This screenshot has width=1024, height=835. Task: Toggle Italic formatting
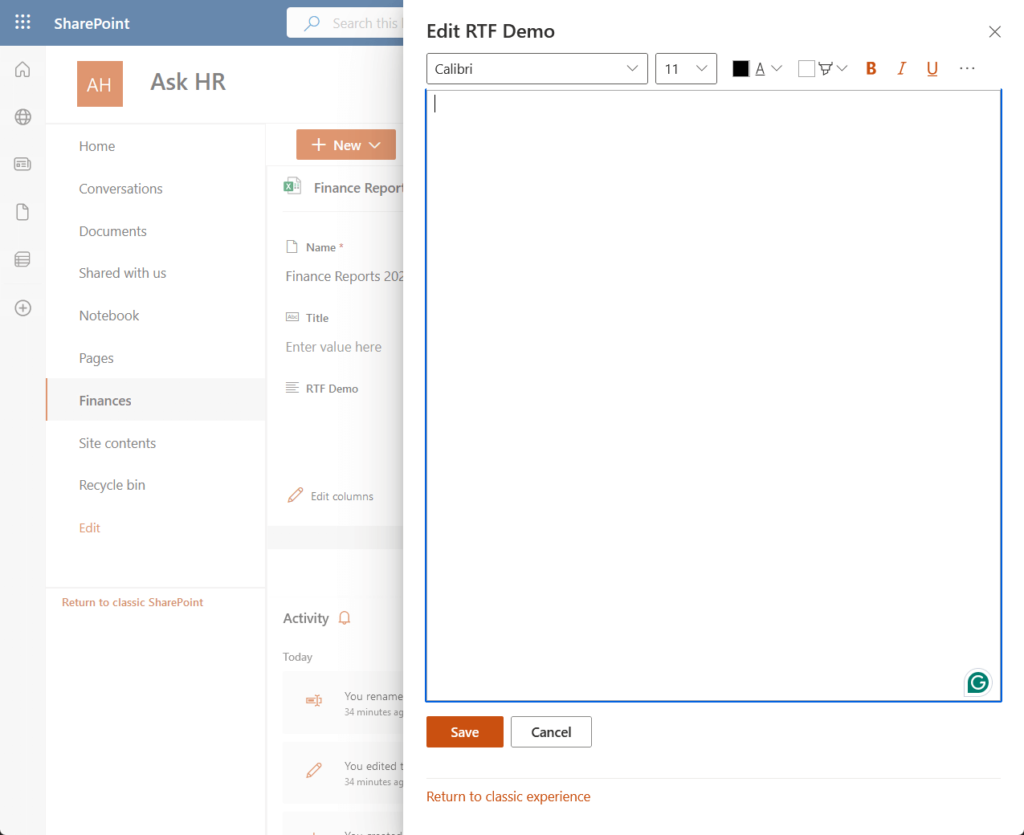click(x=901, y=69)
